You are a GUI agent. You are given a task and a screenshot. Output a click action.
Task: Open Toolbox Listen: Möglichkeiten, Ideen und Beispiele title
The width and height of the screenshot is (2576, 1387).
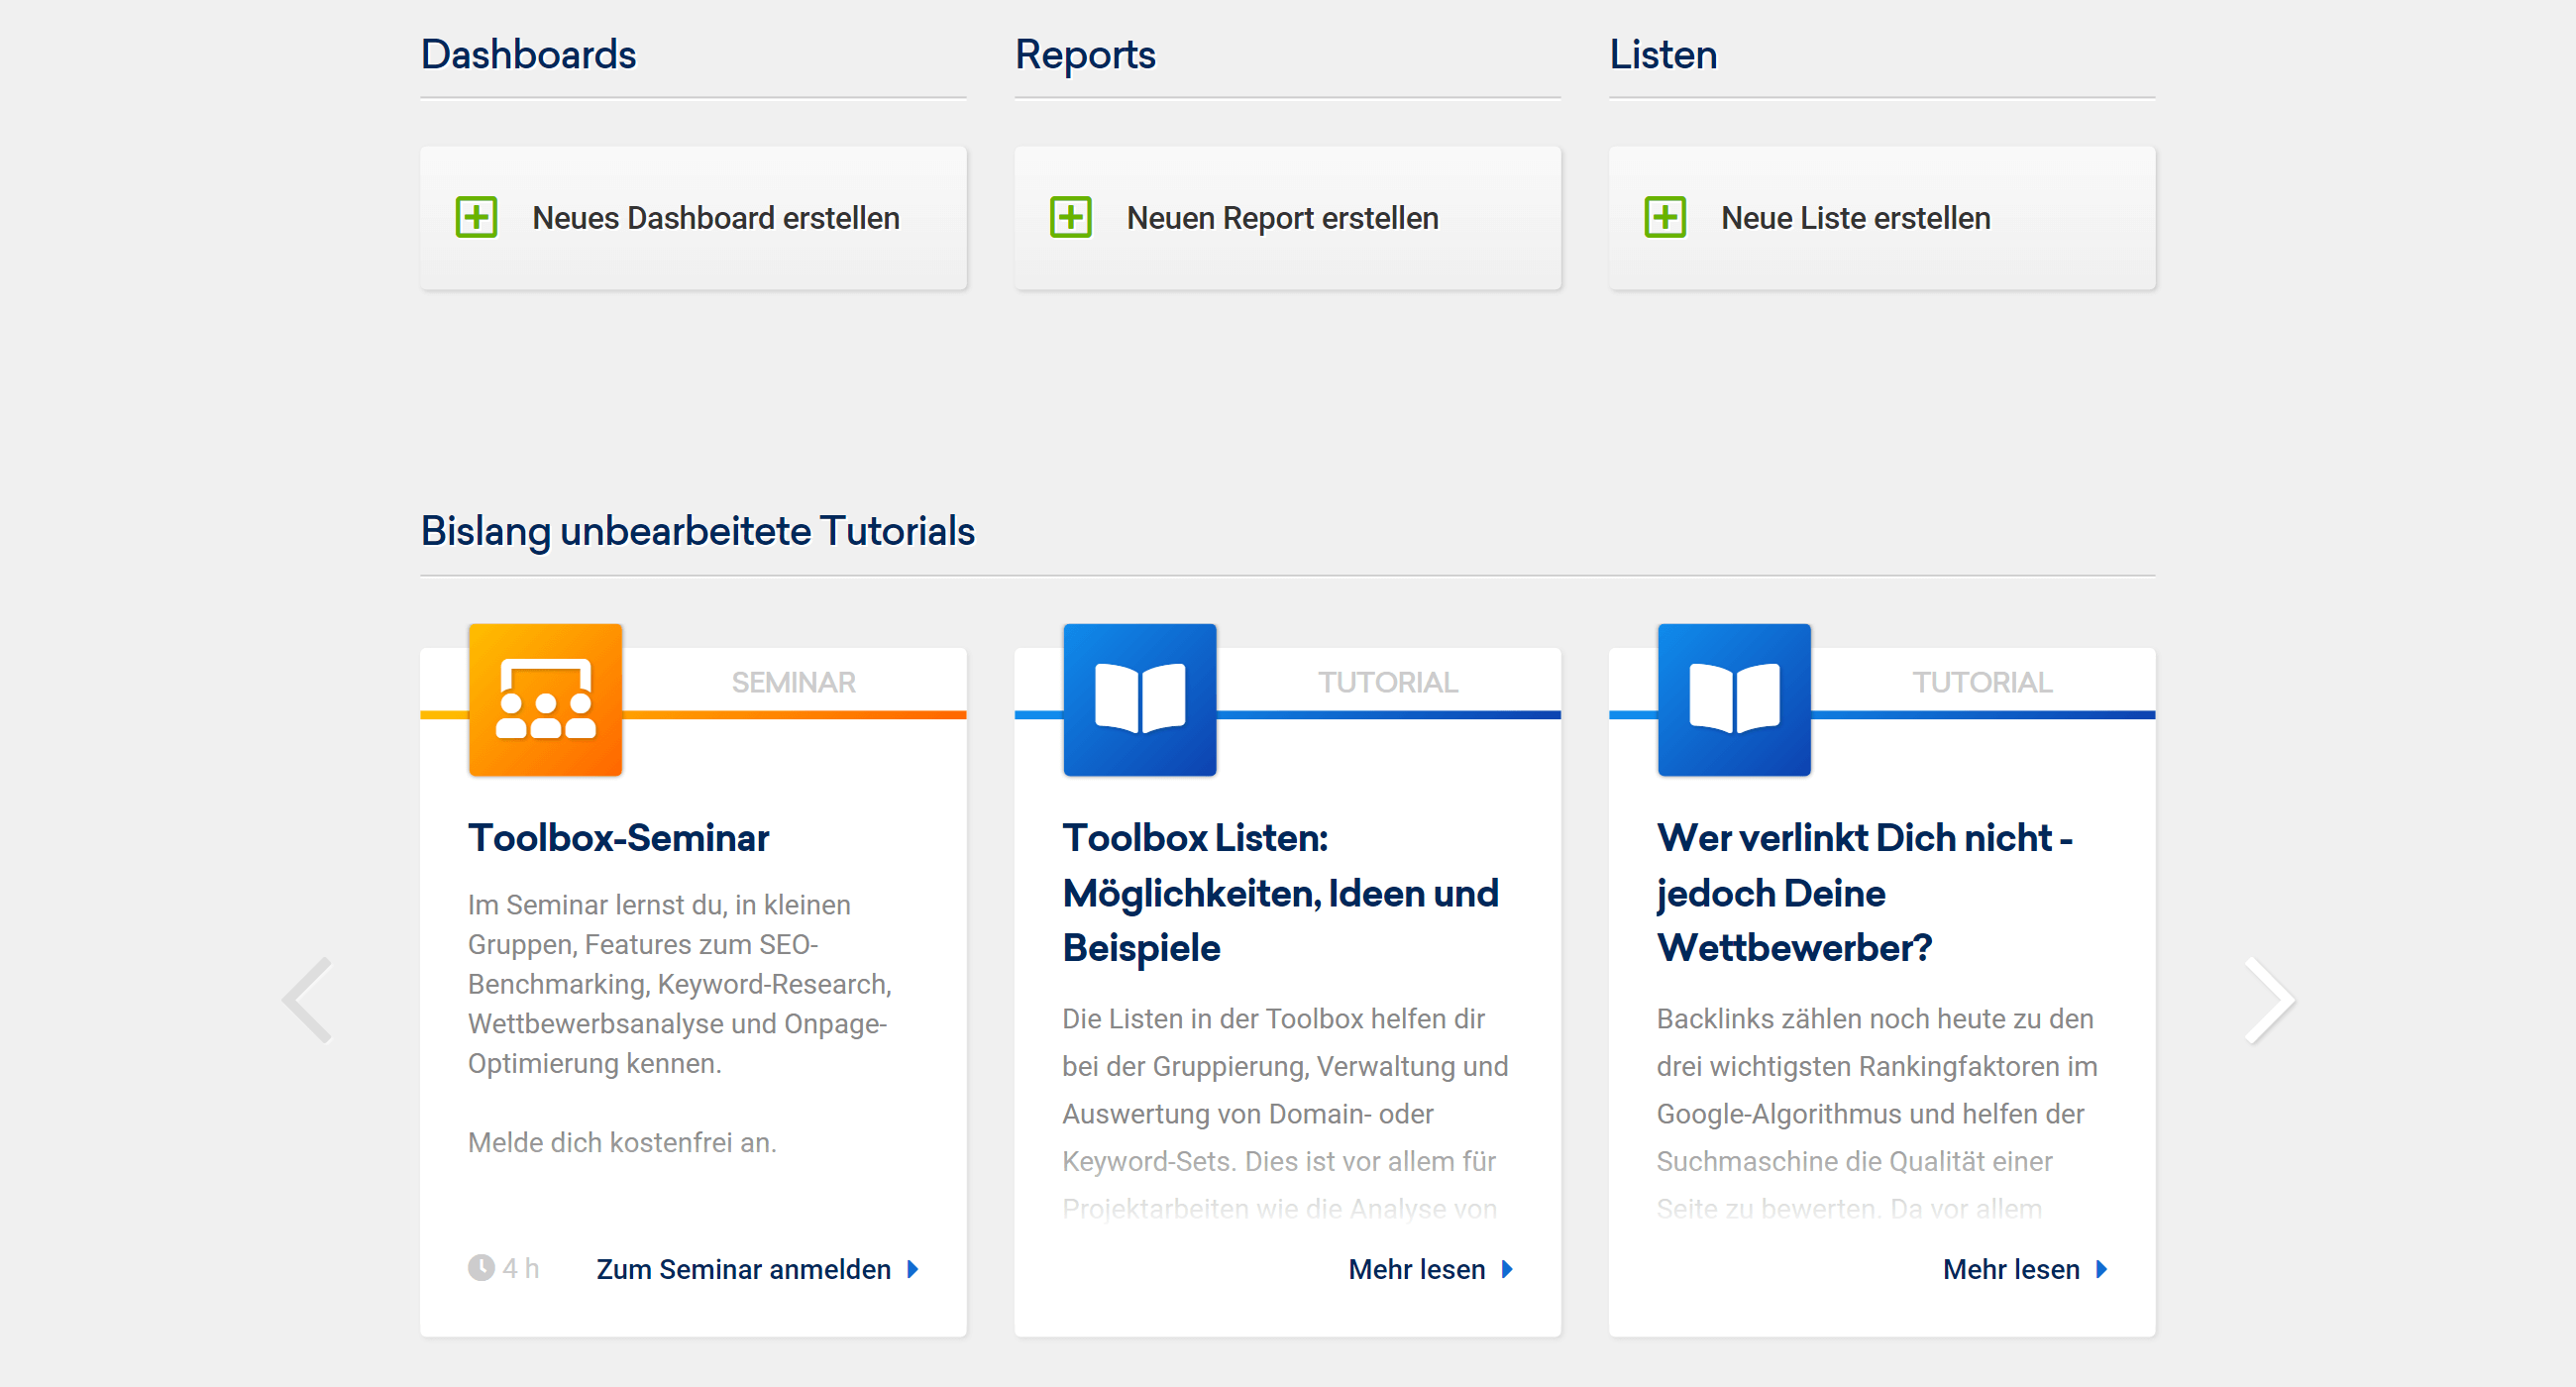tap(1280, 892)
